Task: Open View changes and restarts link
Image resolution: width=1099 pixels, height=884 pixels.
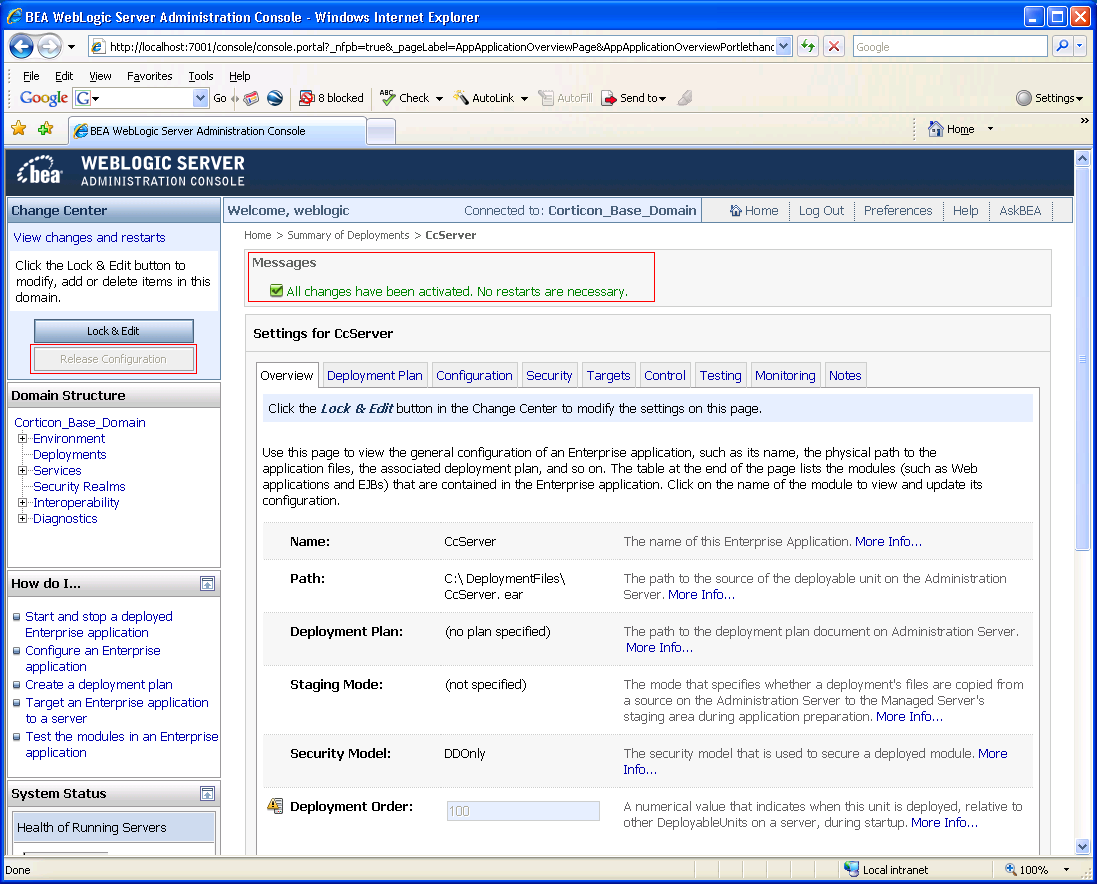Action: [x=90, y=238]
